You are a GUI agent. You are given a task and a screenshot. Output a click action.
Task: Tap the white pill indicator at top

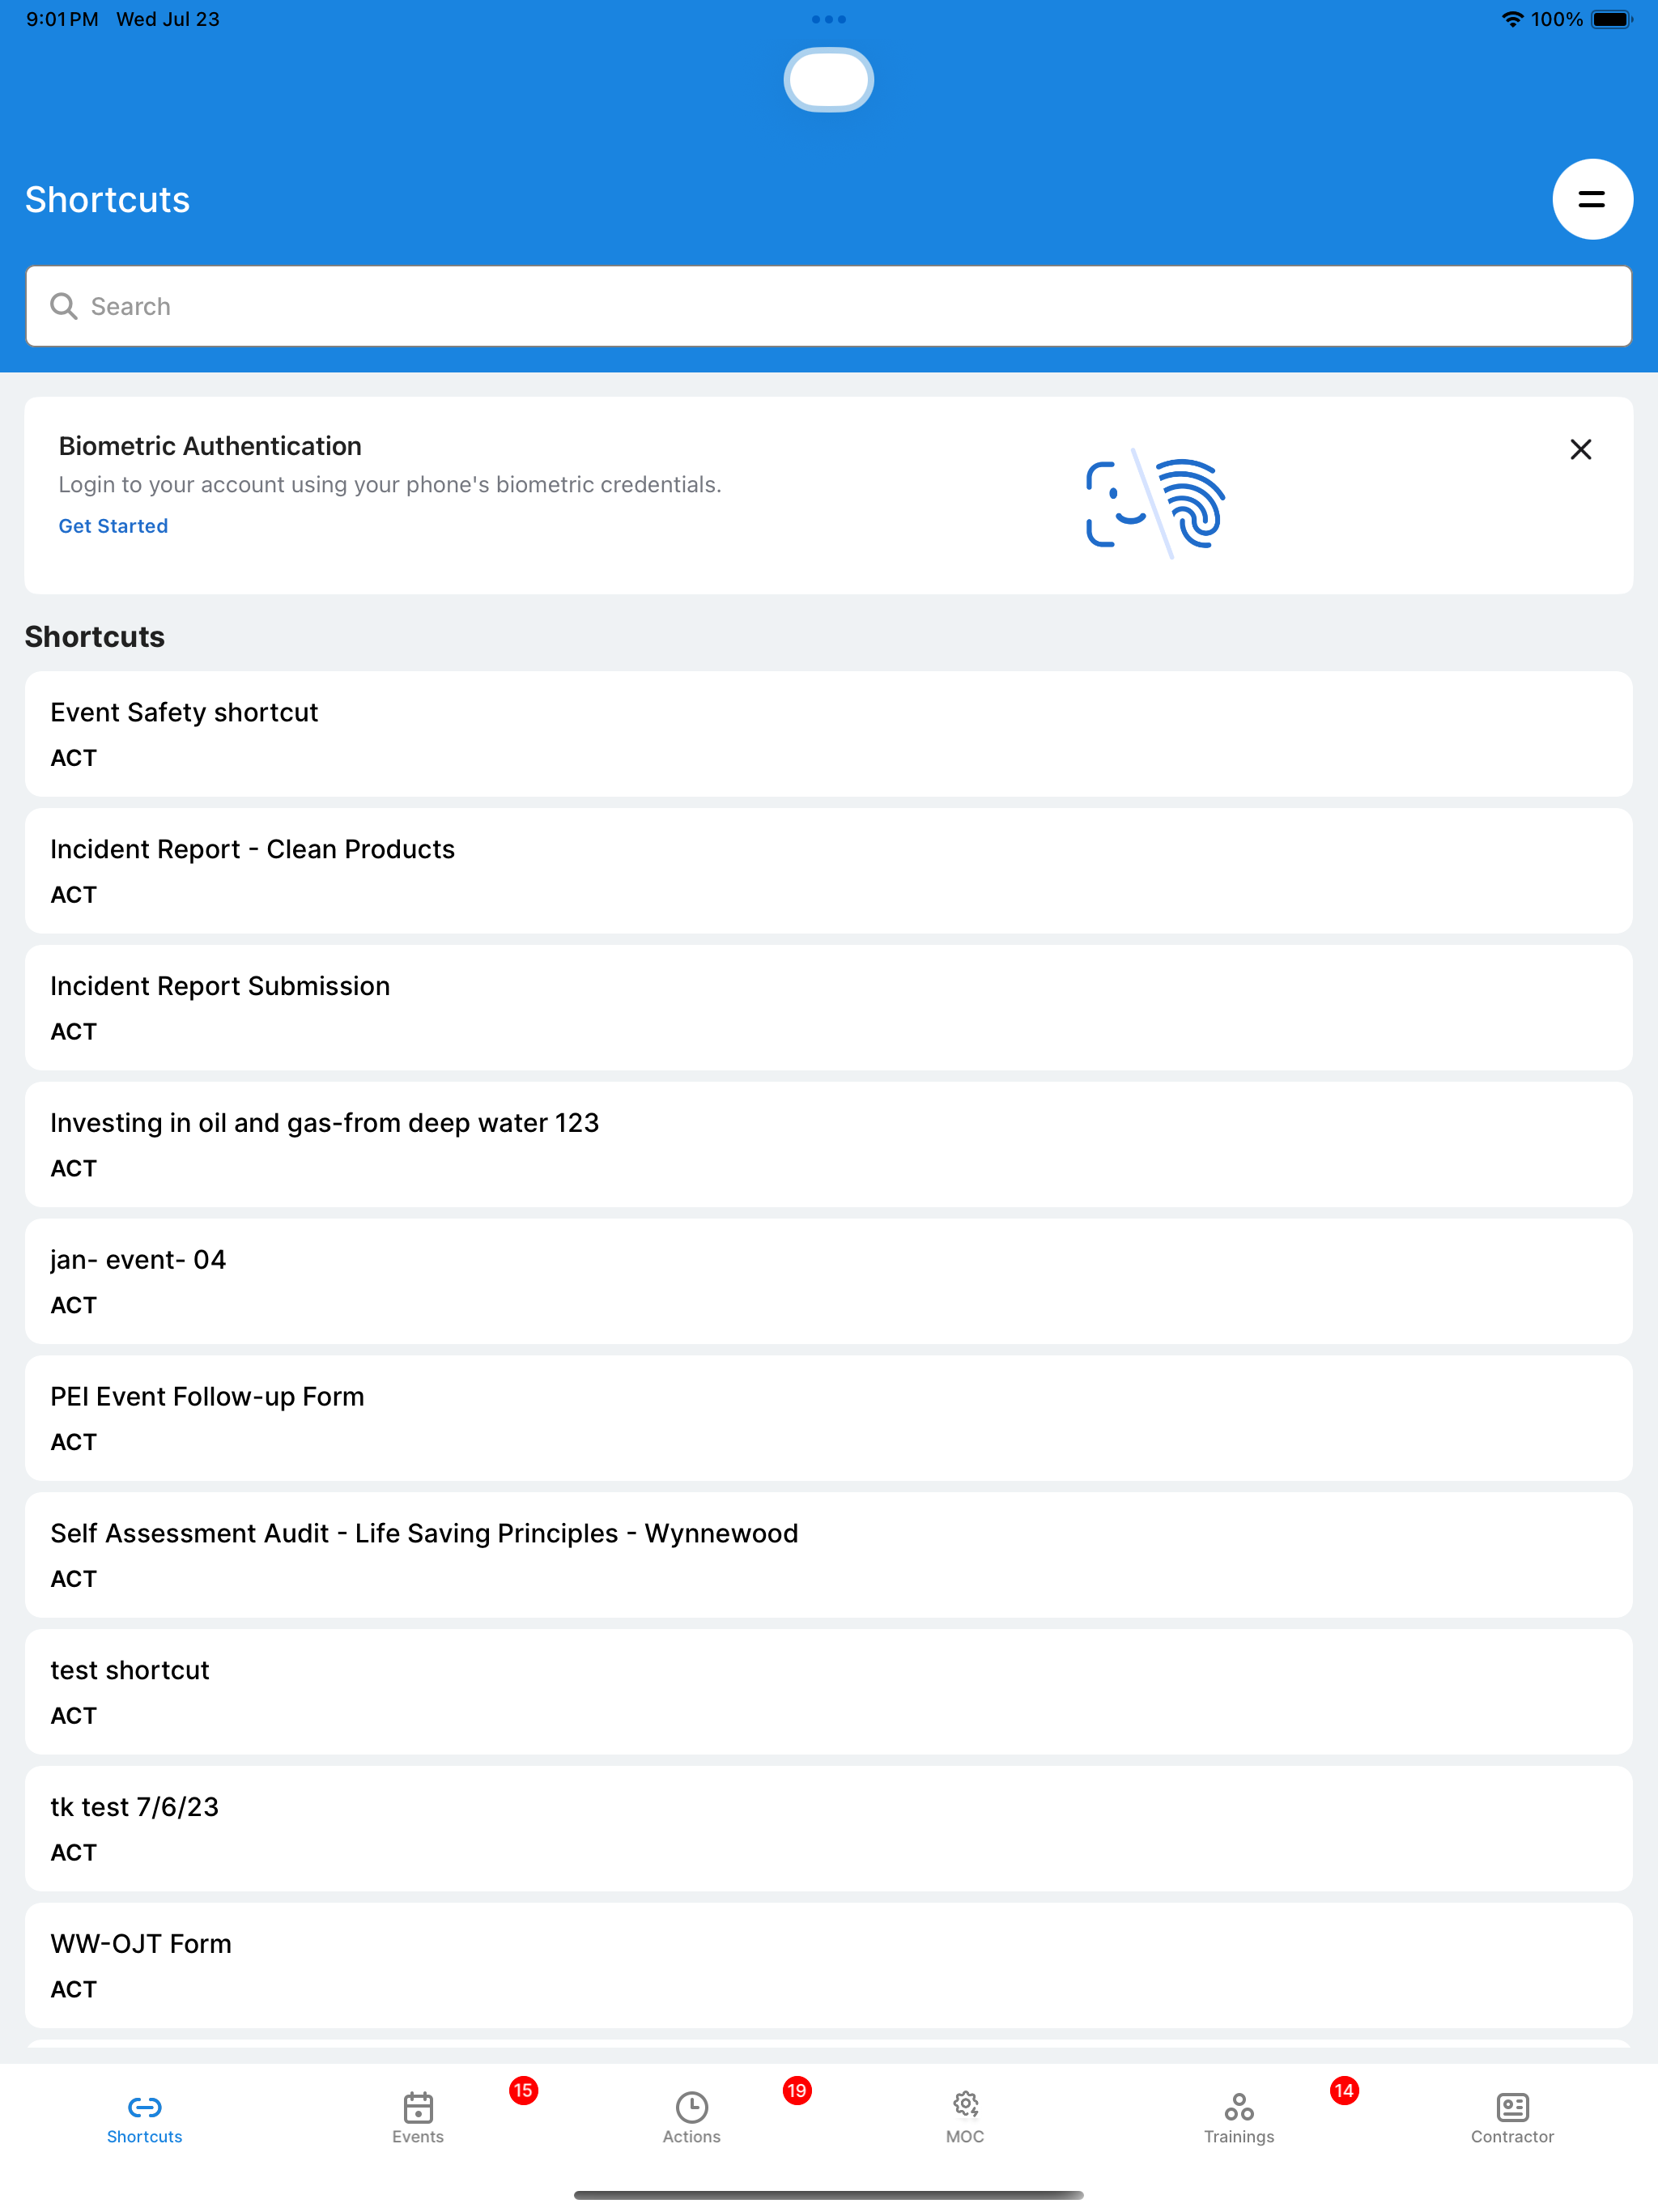tap(828, 80)
